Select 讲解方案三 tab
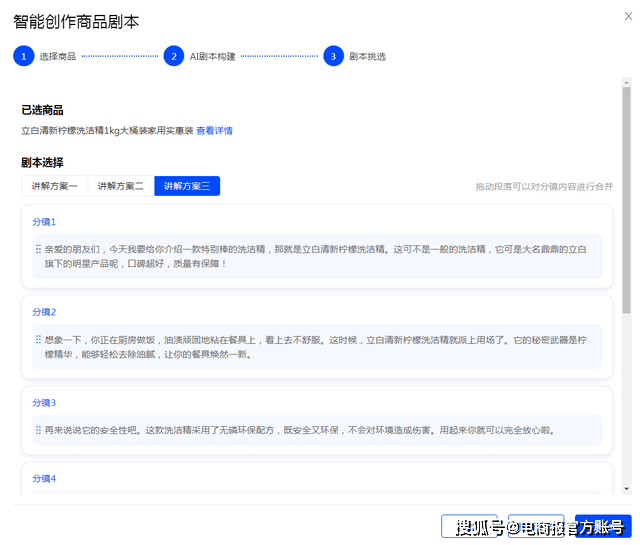 pyautogui.click(x=187, y=186)
